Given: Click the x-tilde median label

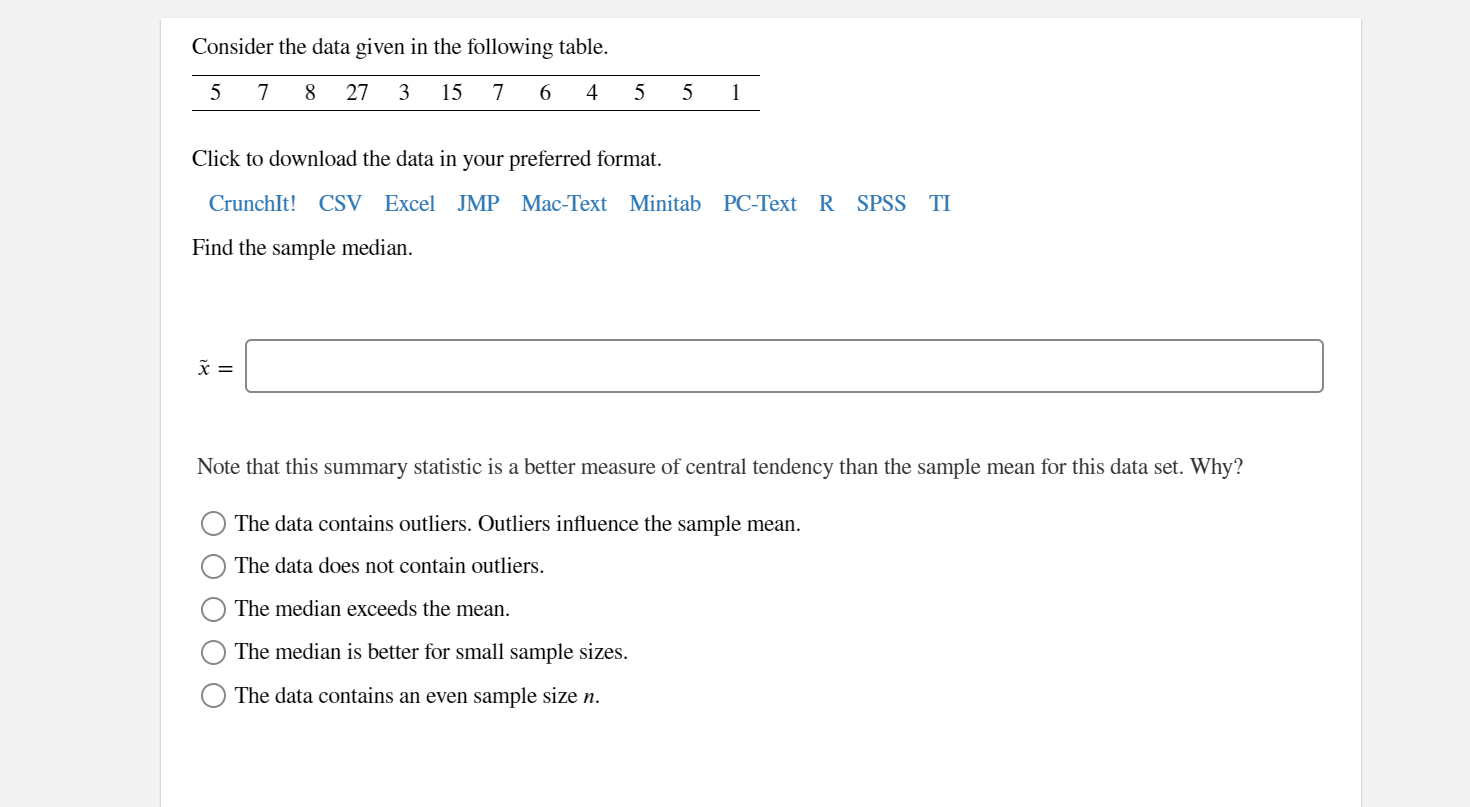Looking at the screenshot, I should click(x=212, y=367).
